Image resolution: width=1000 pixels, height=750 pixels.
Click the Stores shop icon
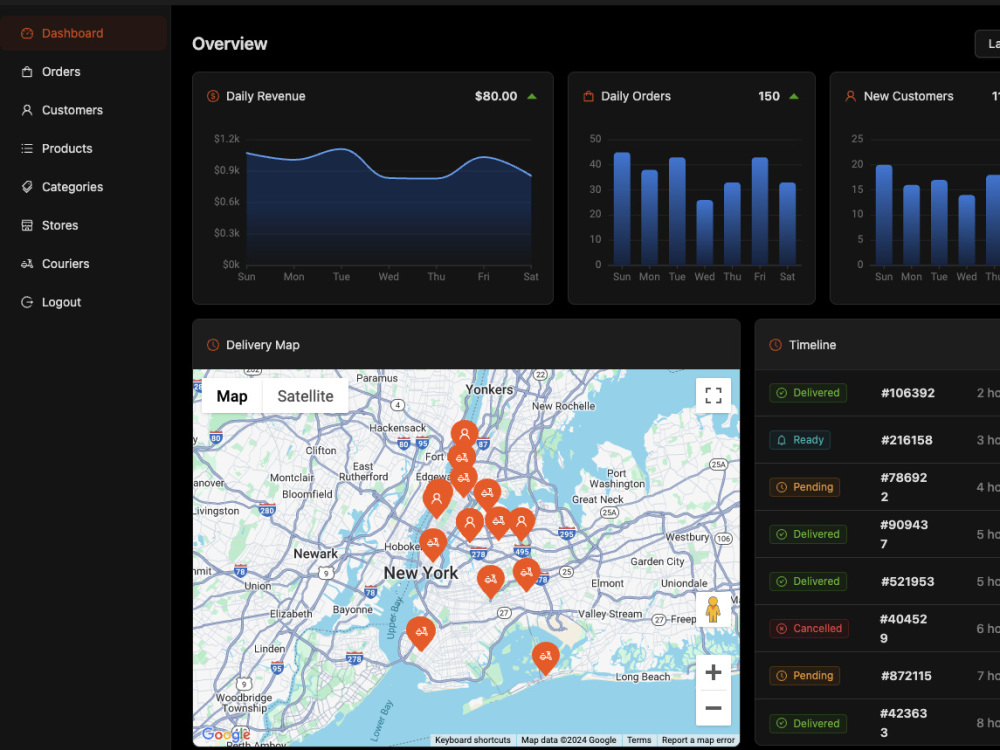pyautogui.click(x=27, y=225)
